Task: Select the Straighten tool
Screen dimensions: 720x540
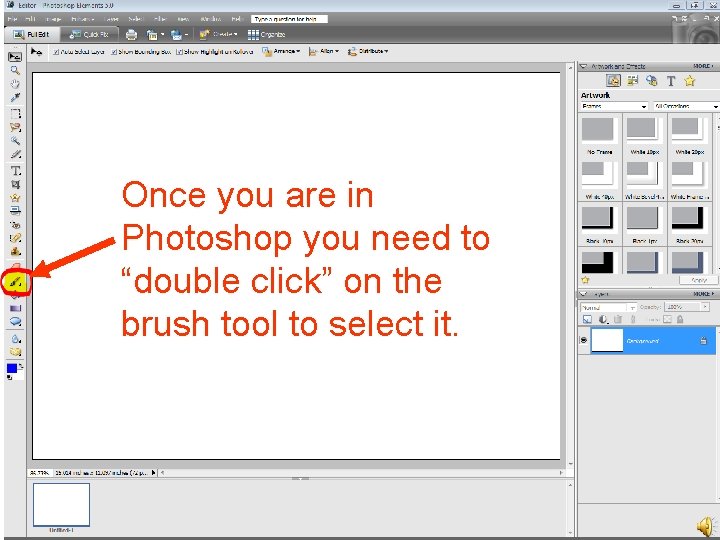Action: pos(15,211)
